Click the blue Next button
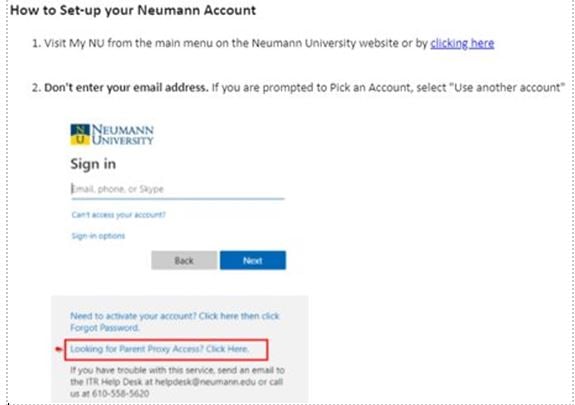This screenshot has width=575, height=405. pos(253,260)
